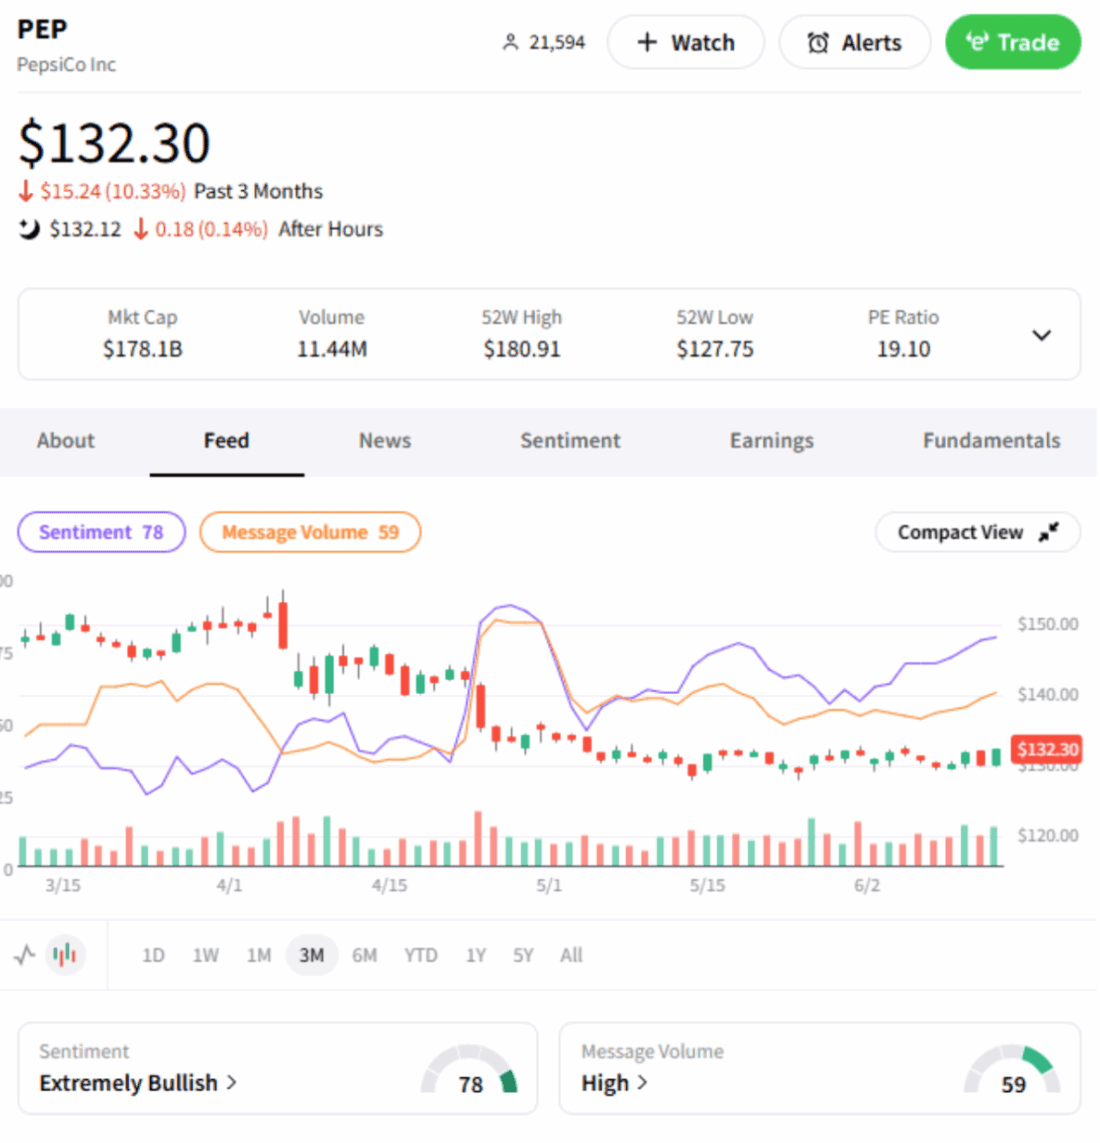This screenshot has width=1100, height=1143.
Task: Click the collapse arrows icon in Compact View
Action: pyautogui.click(x=1048, y=533)
